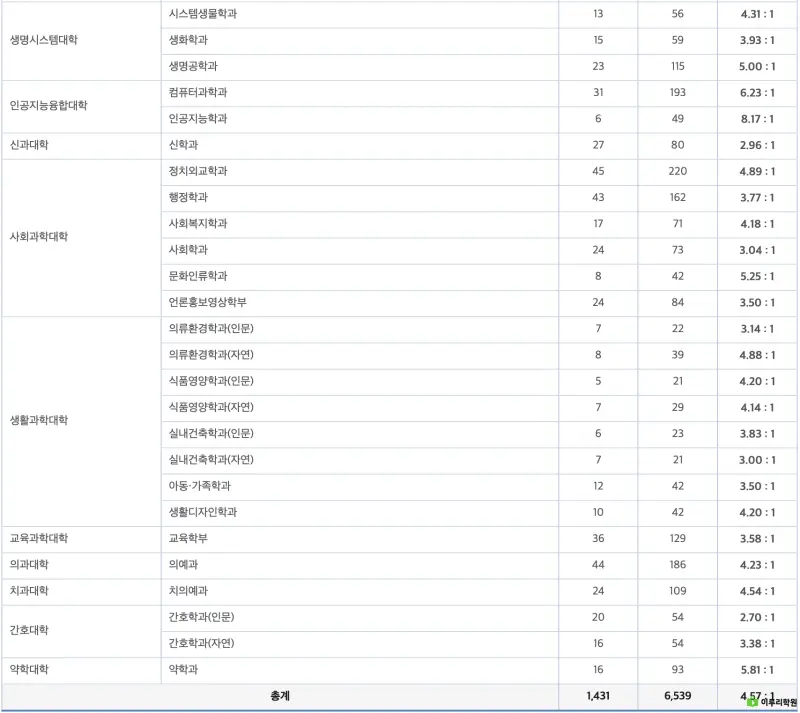Click applicants value 129 for 교육학부
The width and height of the screenshot is (800, 713).
(678, 538)
